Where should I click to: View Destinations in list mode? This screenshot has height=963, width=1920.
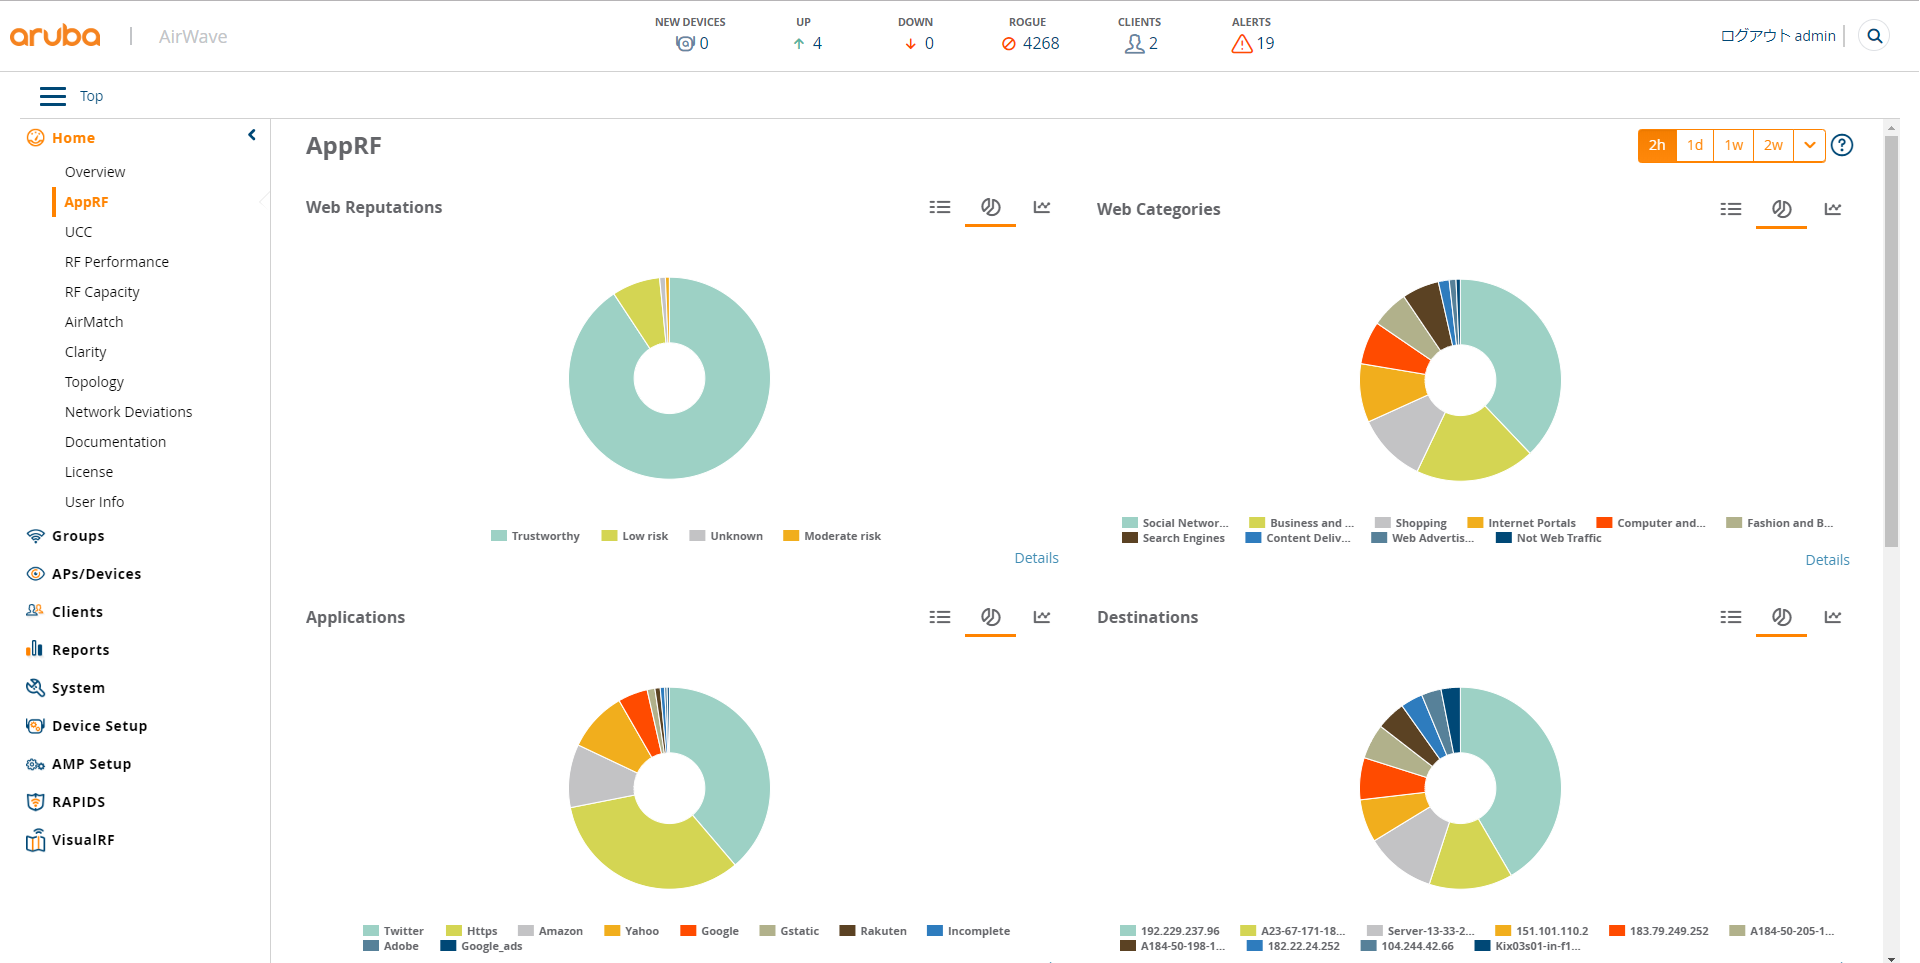point(1731,617)
